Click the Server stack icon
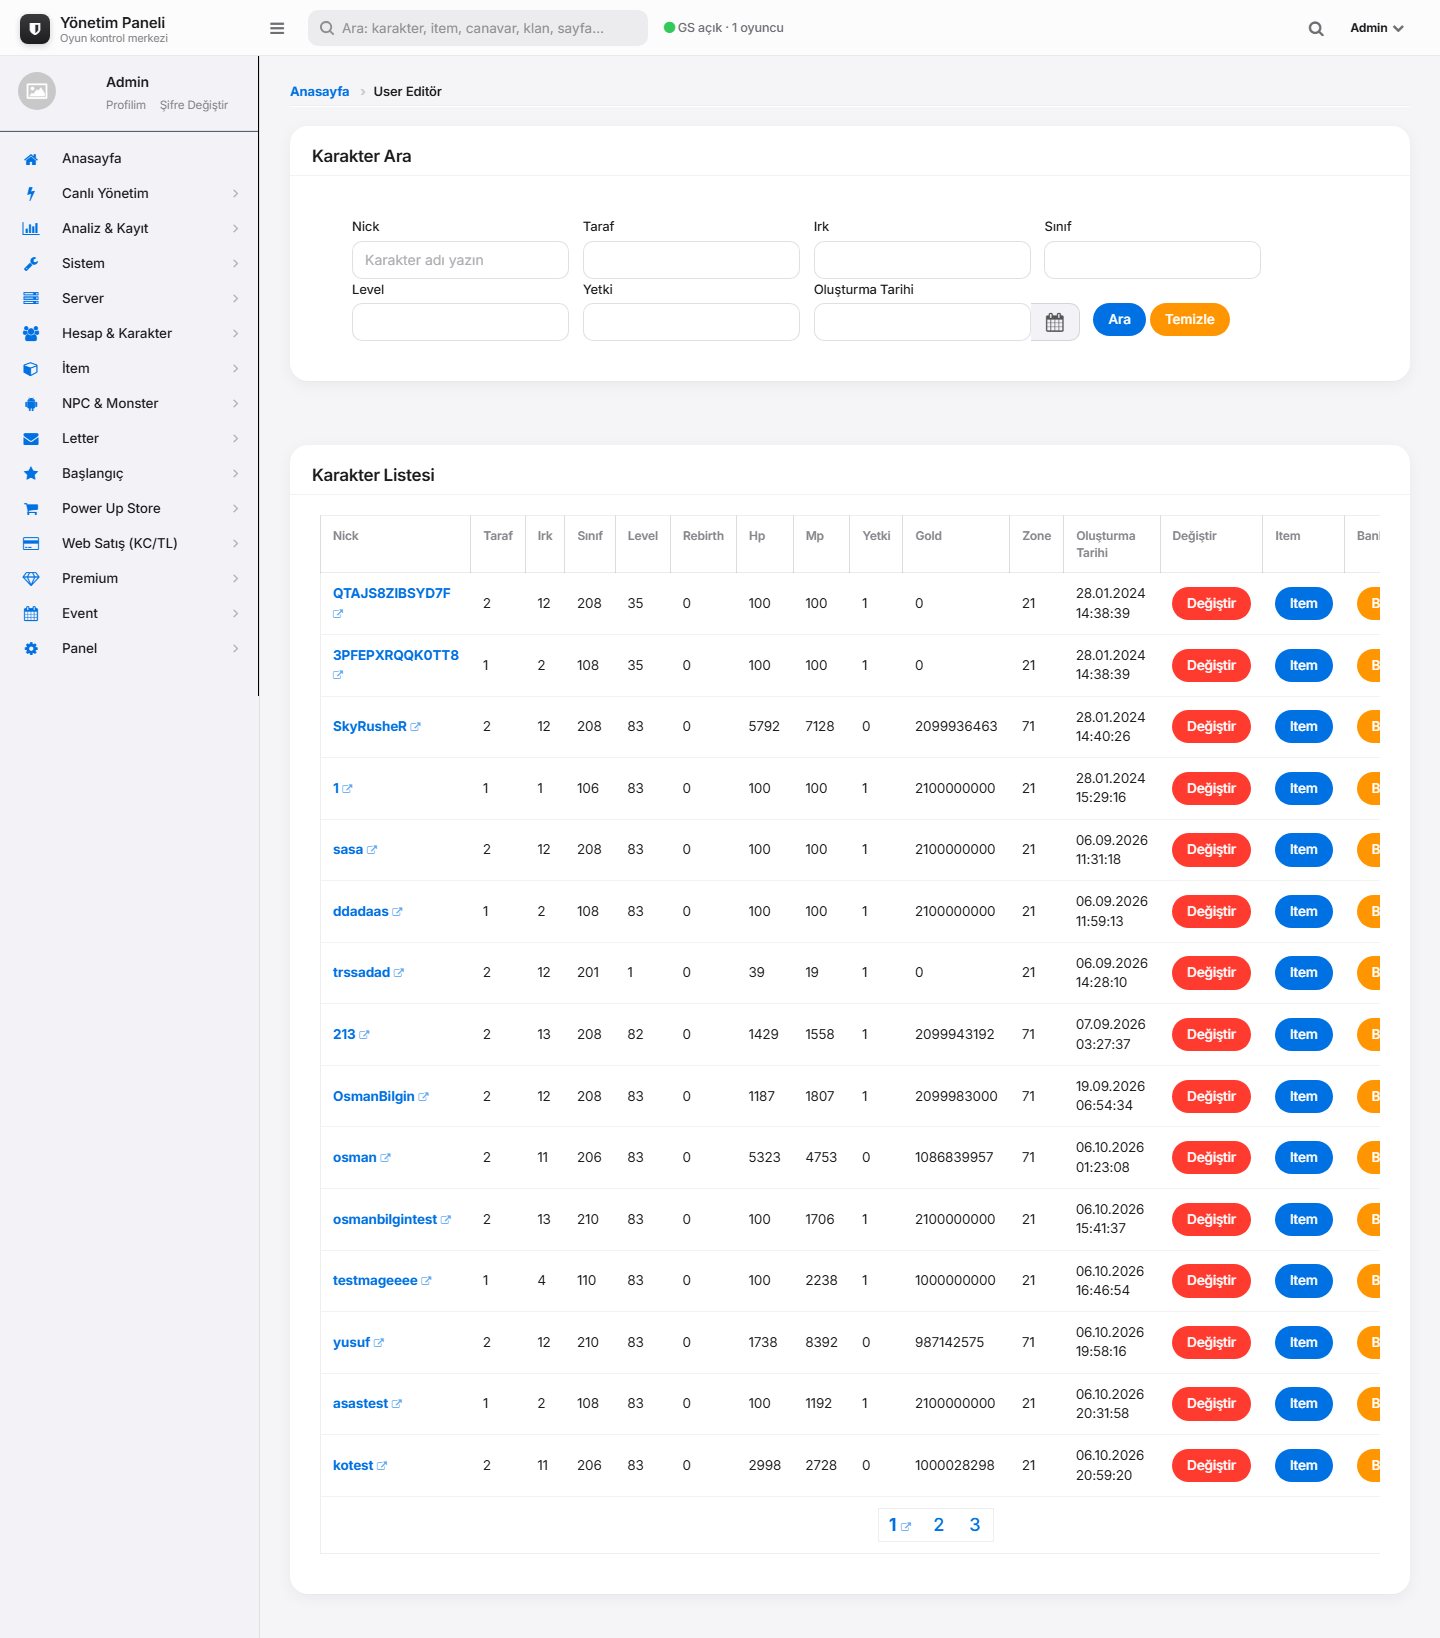This screenshot has width=1440, height=1638. [x=31, y=299]
